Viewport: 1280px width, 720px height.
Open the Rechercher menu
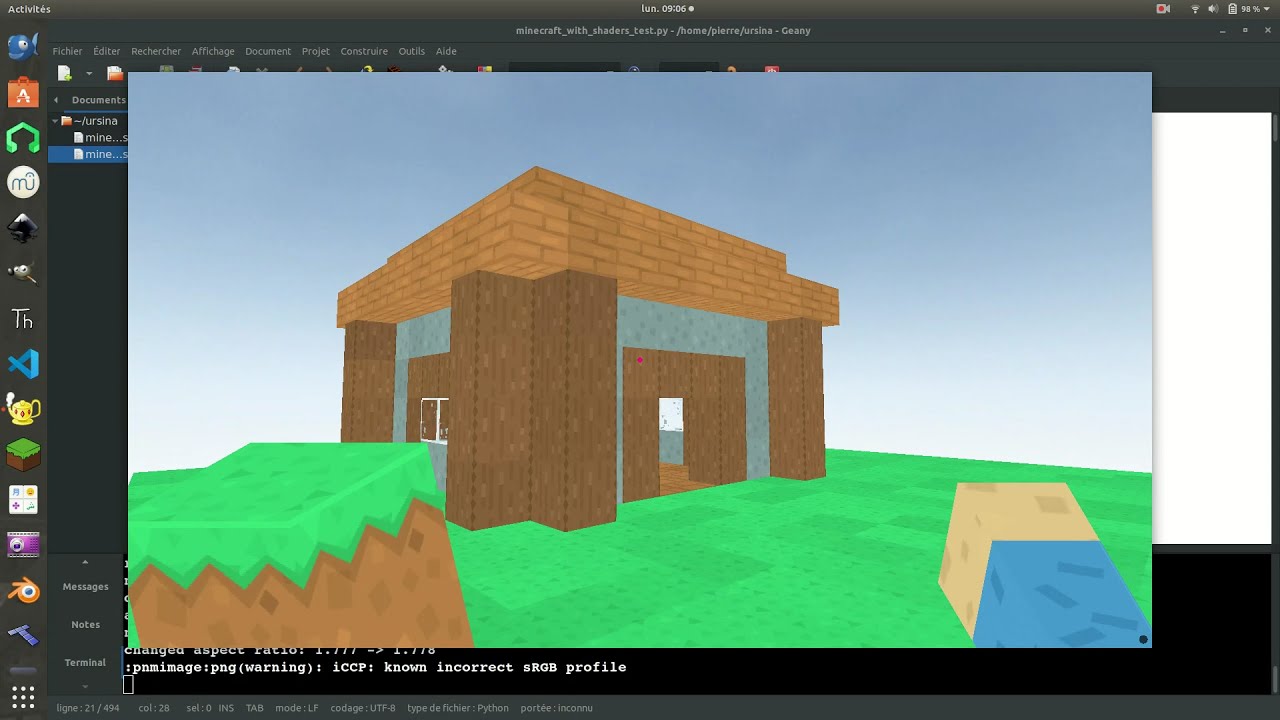[156, 51]
